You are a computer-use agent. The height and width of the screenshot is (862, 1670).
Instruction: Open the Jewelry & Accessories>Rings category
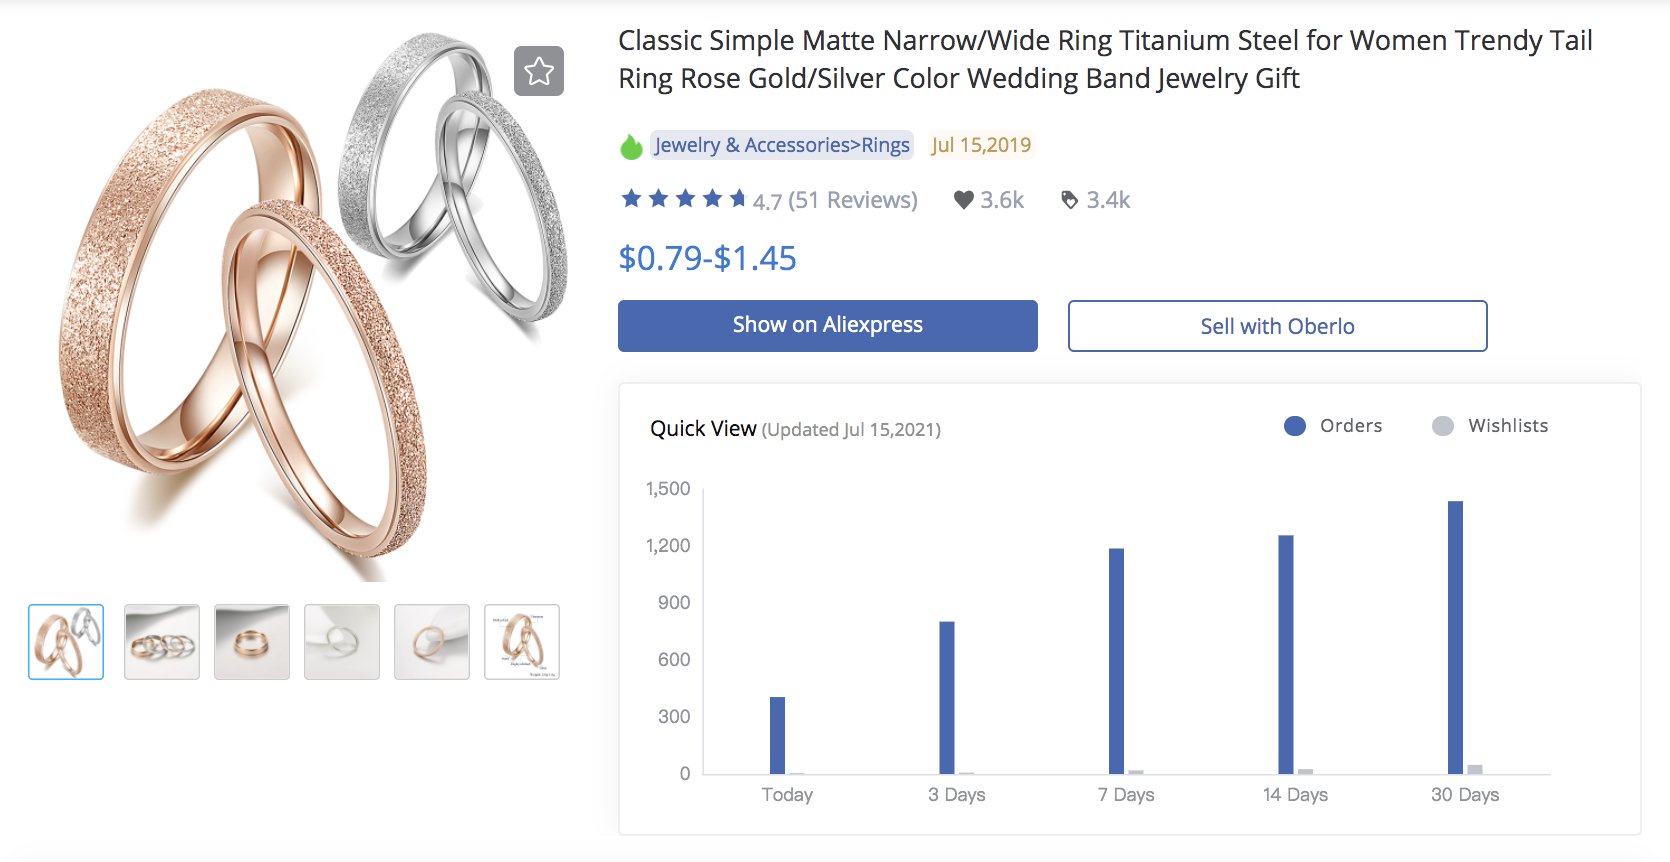point(781,145)
